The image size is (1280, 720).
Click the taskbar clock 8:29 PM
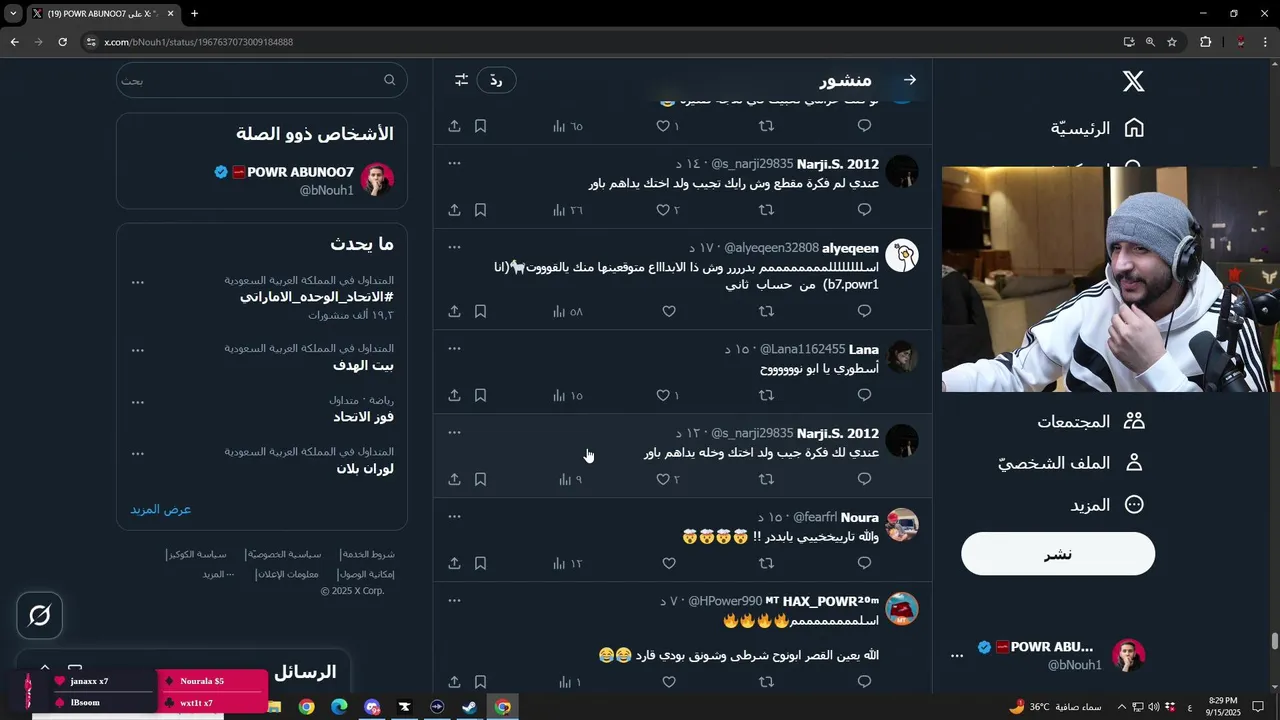(1224, 706)
